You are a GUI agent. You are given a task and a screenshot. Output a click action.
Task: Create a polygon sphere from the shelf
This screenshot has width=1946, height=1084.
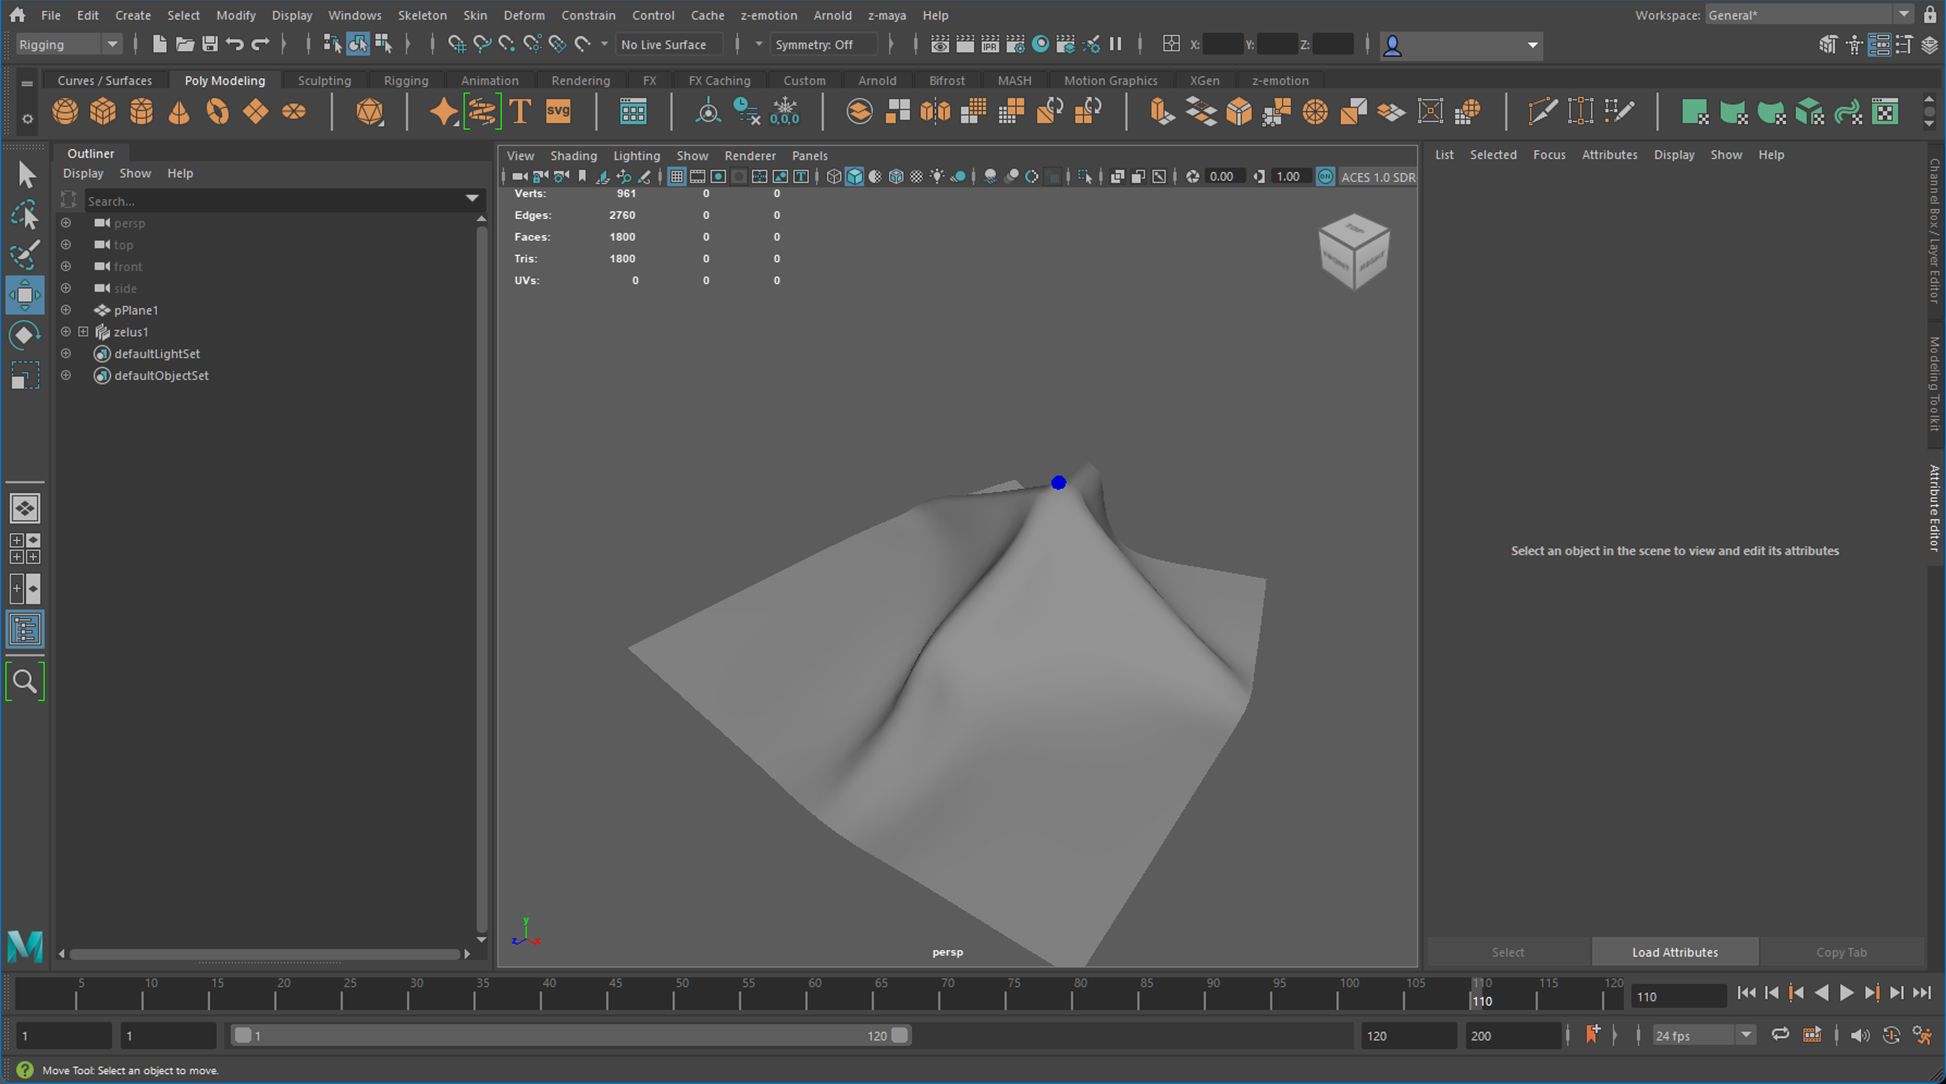coord(65,112)
